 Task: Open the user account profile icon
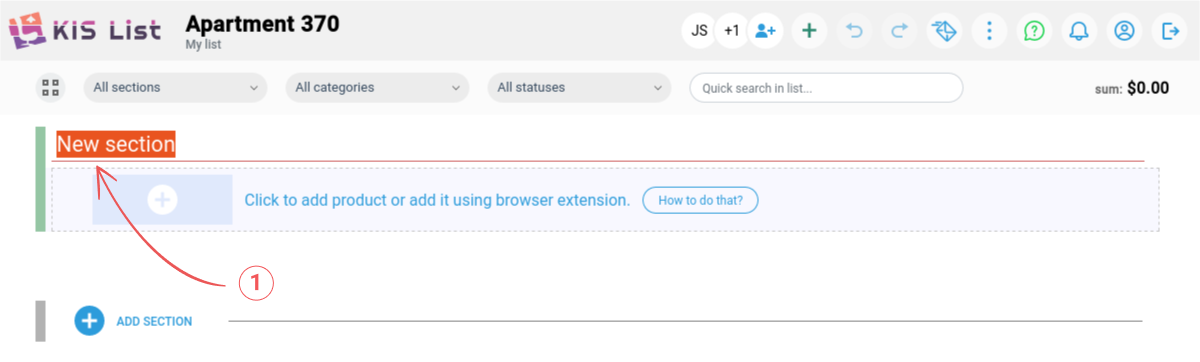pyautogui.click(x=1124, y=31)
